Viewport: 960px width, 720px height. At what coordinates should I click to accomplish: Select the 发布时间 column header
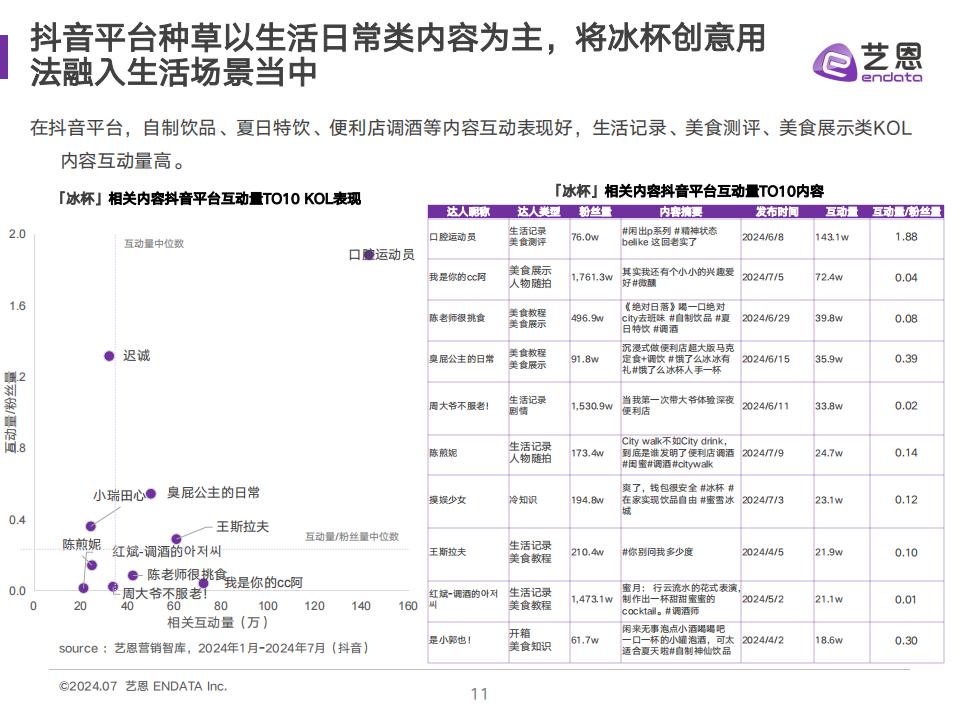tap(777, 212)
